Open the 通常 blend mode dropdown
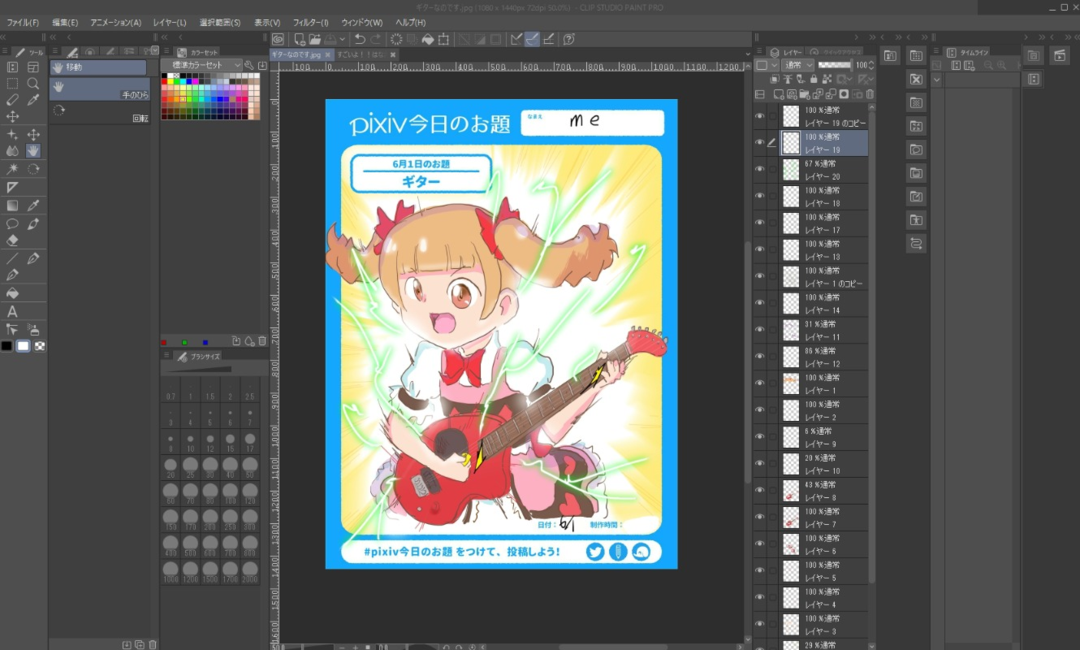 point(797,65)
